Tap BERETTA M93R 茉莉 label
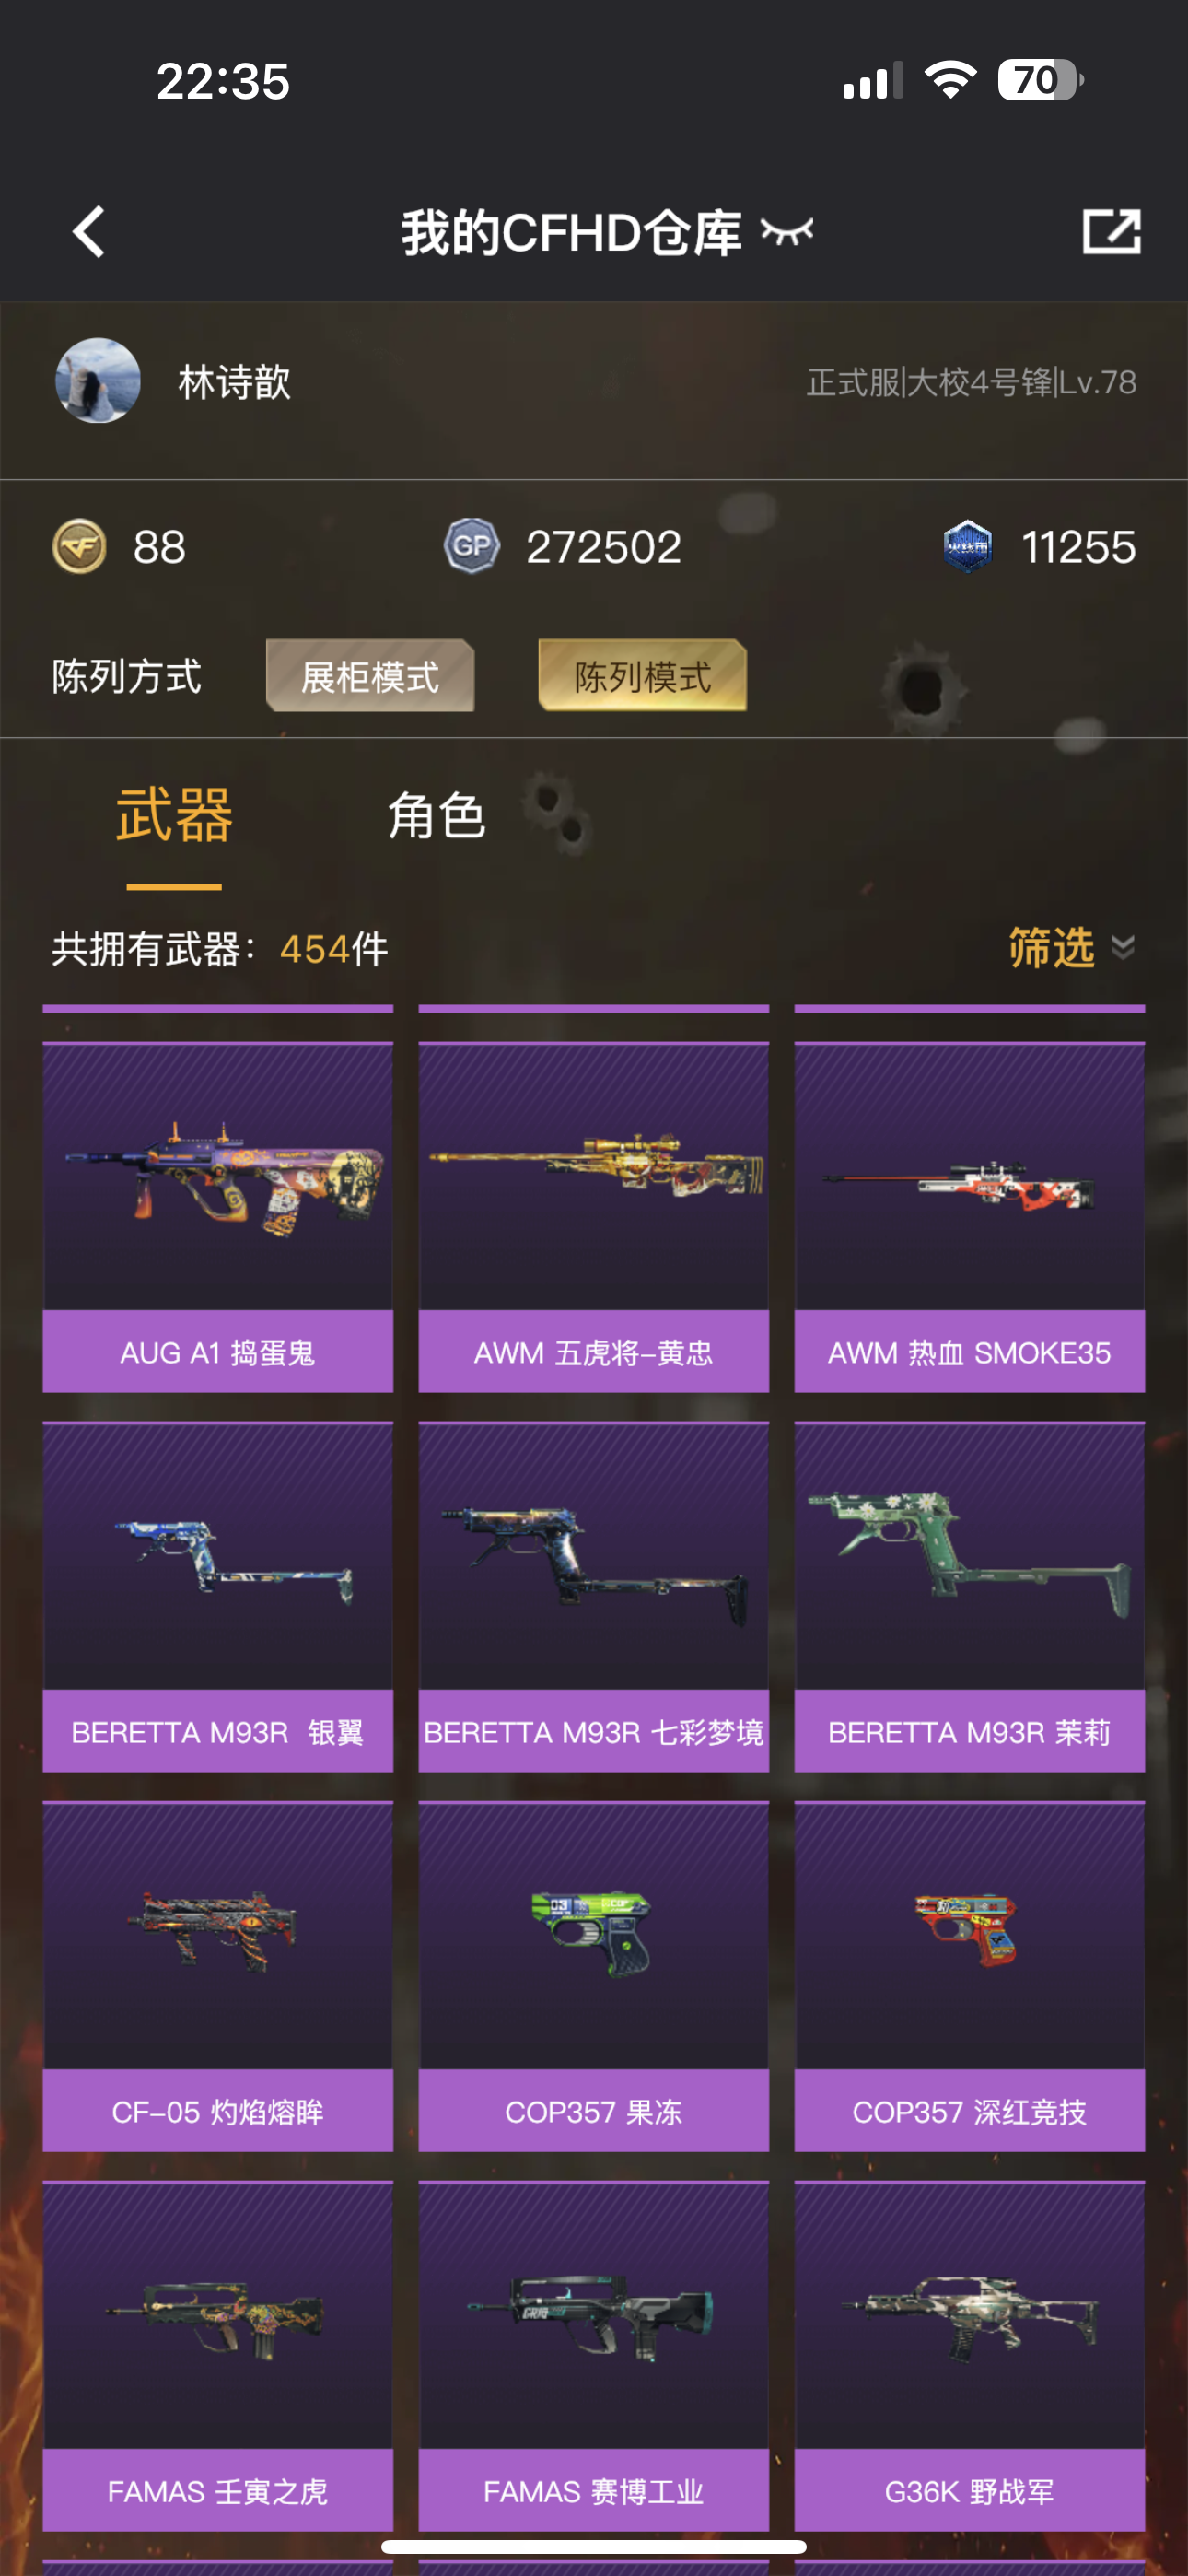 (970, 1731)
